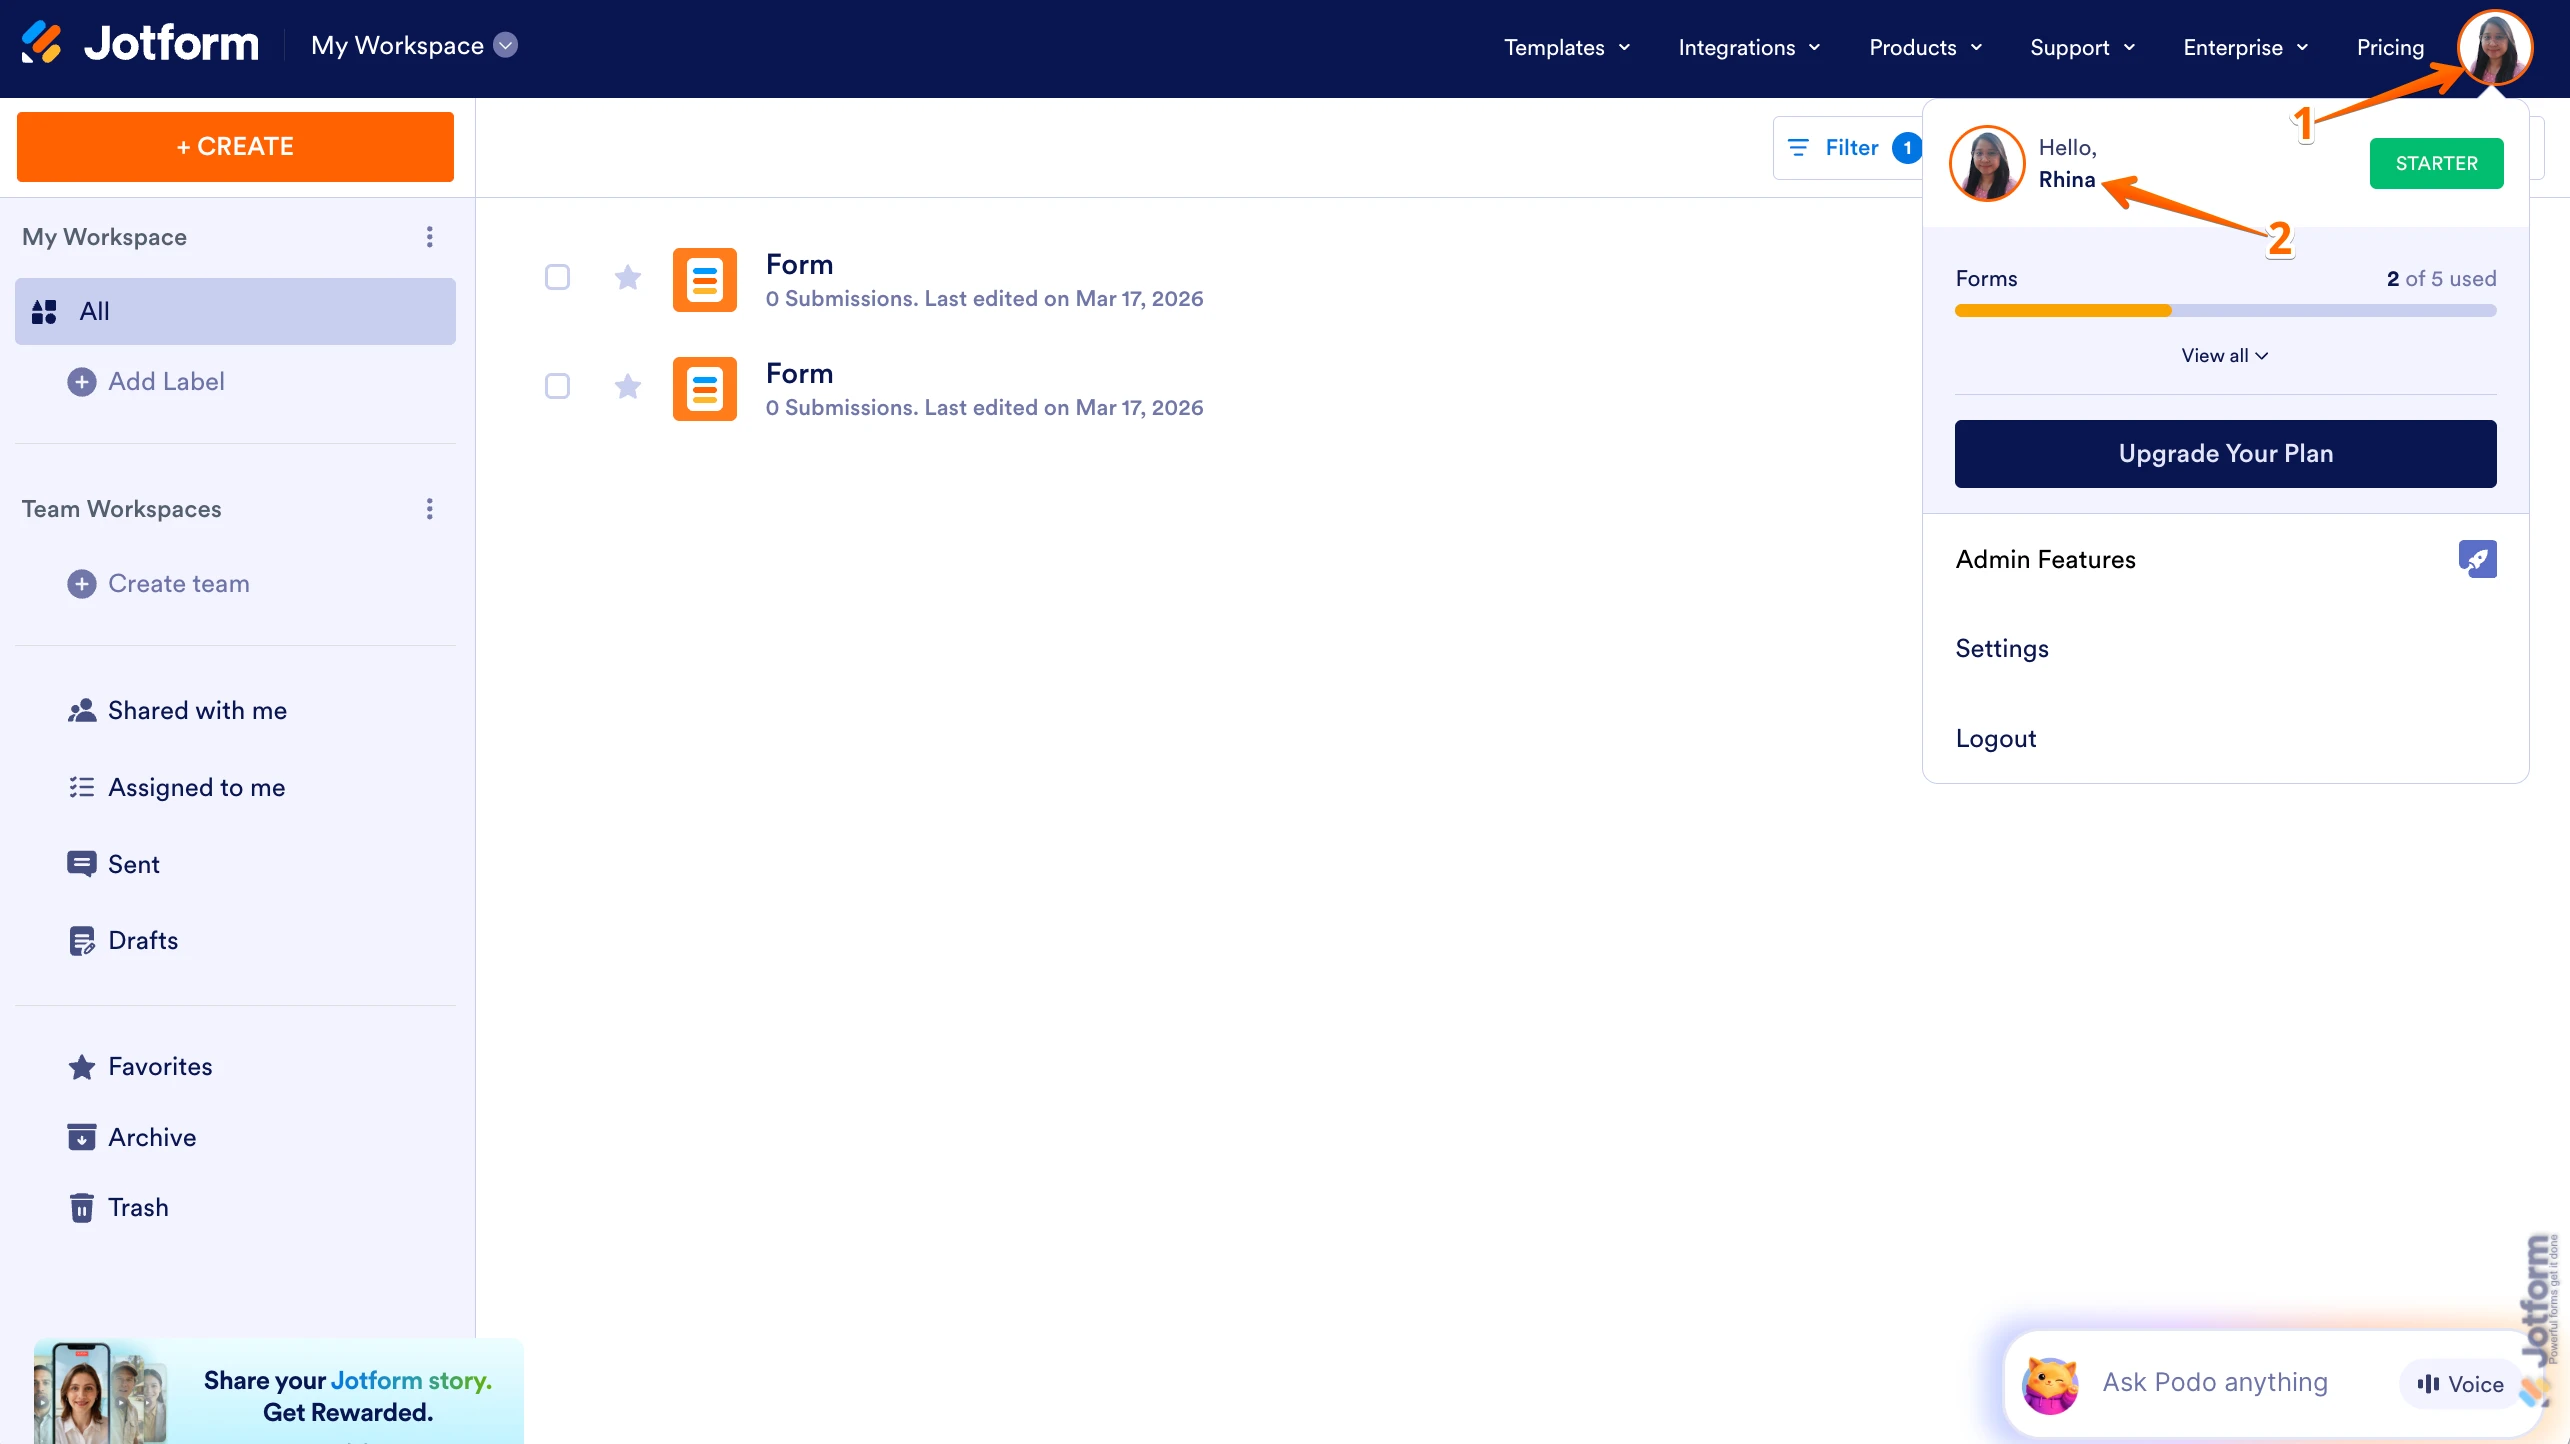Expand the My Workspace dropdown arrow
The height and width of the screenshot is (1444, 2570).
click(x=506, y=45)
